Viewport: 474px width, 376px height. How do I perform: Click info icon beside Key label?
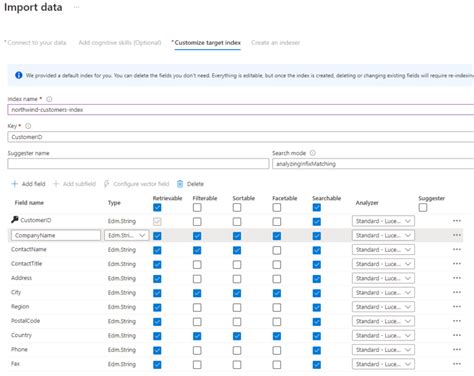[x=28, y=126]
